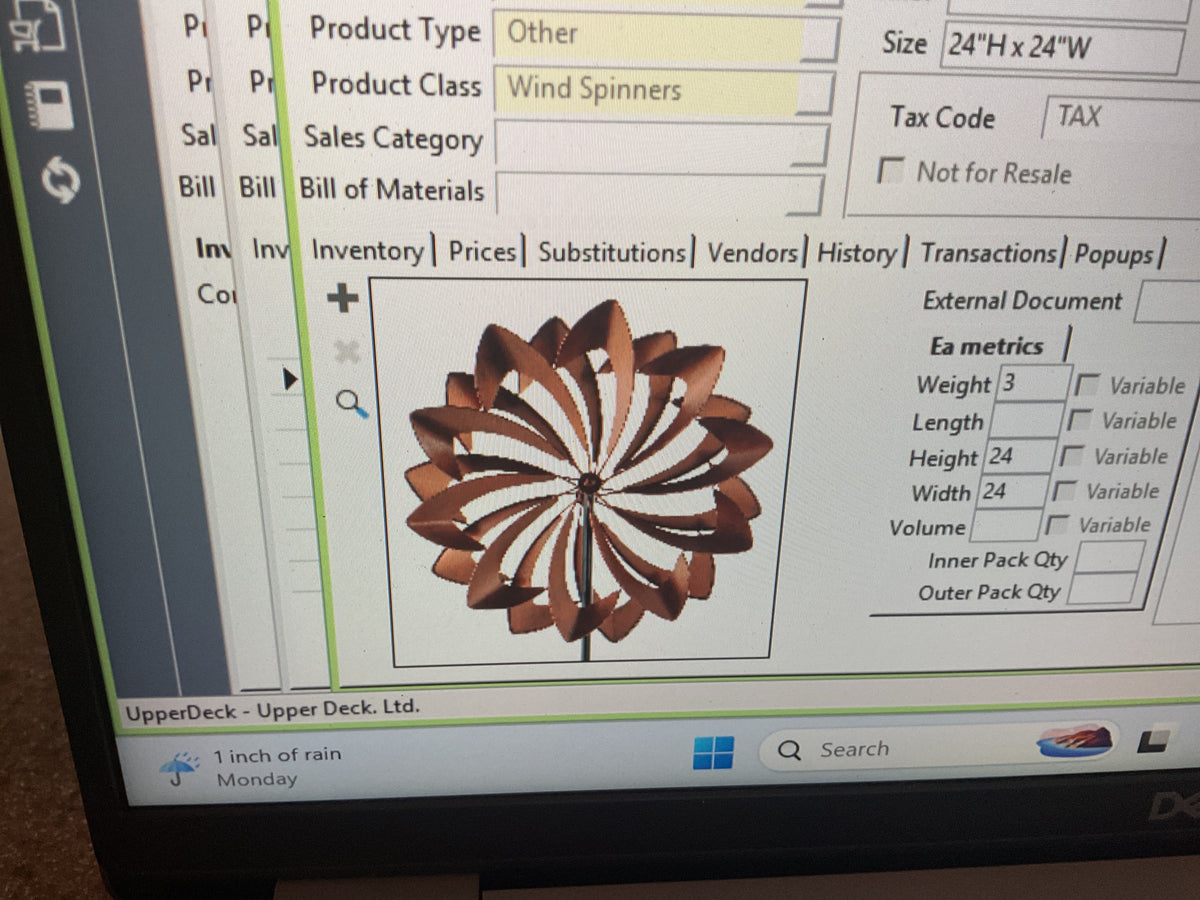Click the wind spinner product image
The image size is (1200, 900).
coord(589,471)
